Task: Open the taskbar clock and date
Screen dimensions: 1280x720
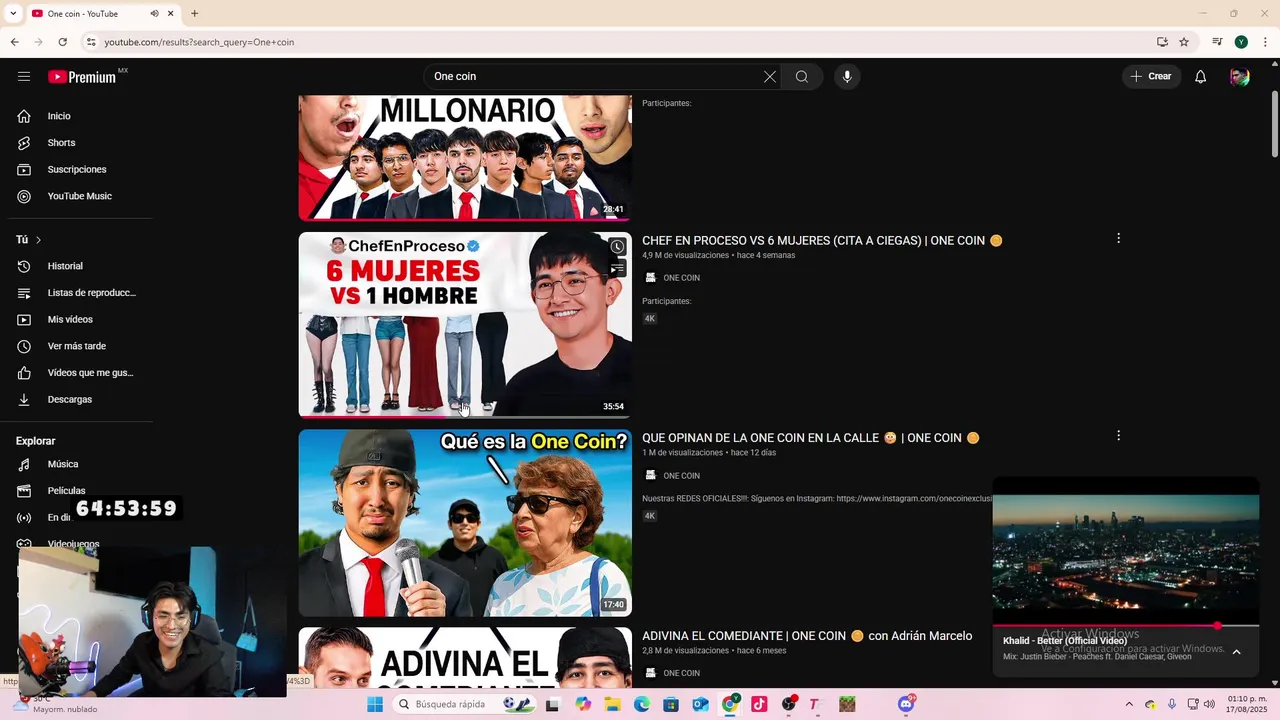Action: (1246, 704)
